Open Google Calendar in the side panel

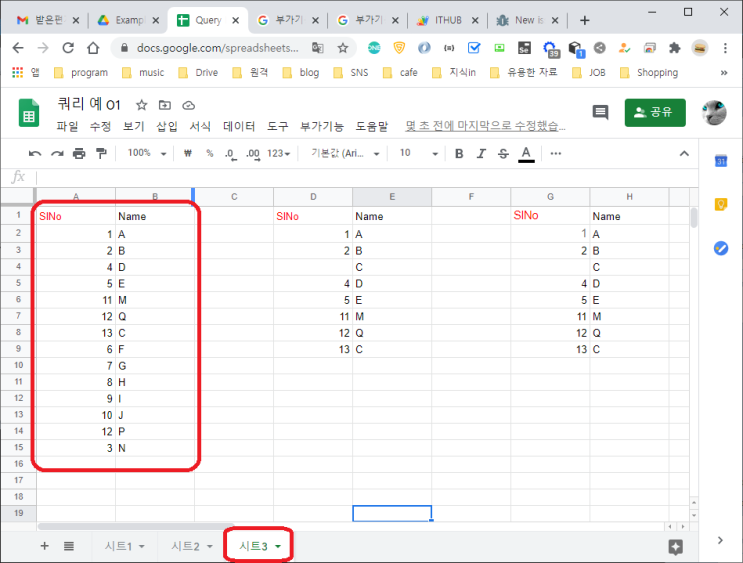pyautogui.click(x=721, y=161)
